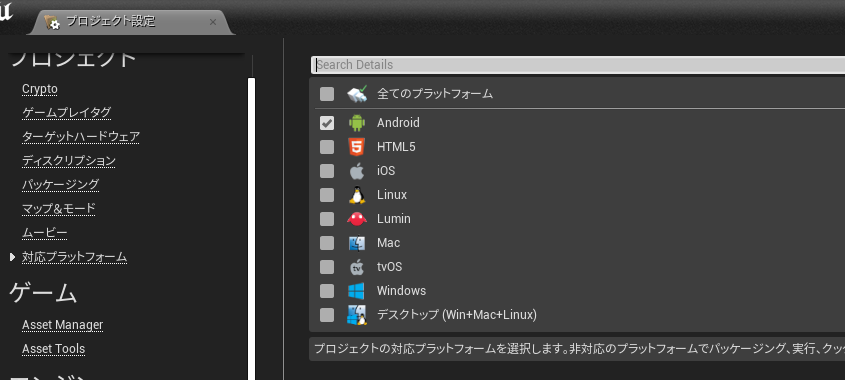
Task: Open the ディスクリプション settings
Action: point(69,161)
